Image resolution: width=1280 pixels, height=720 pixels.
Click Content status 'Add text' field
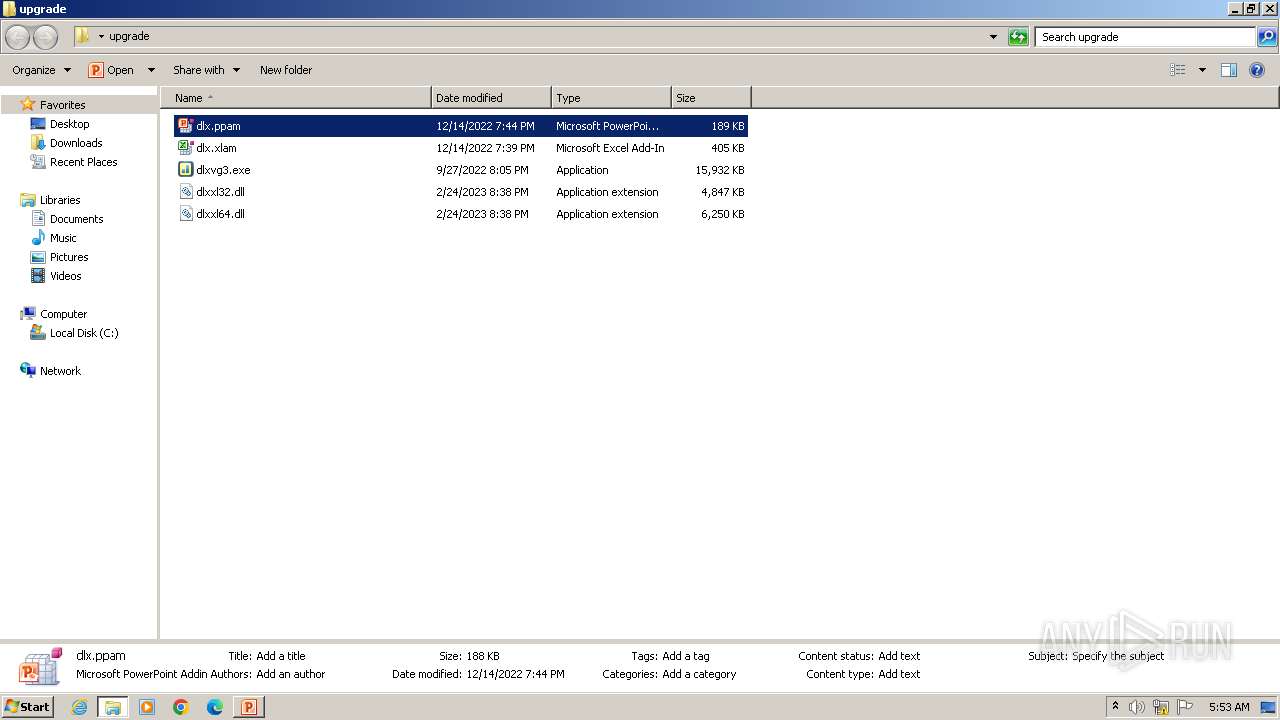pyautogui.click(x=899, y=656)
